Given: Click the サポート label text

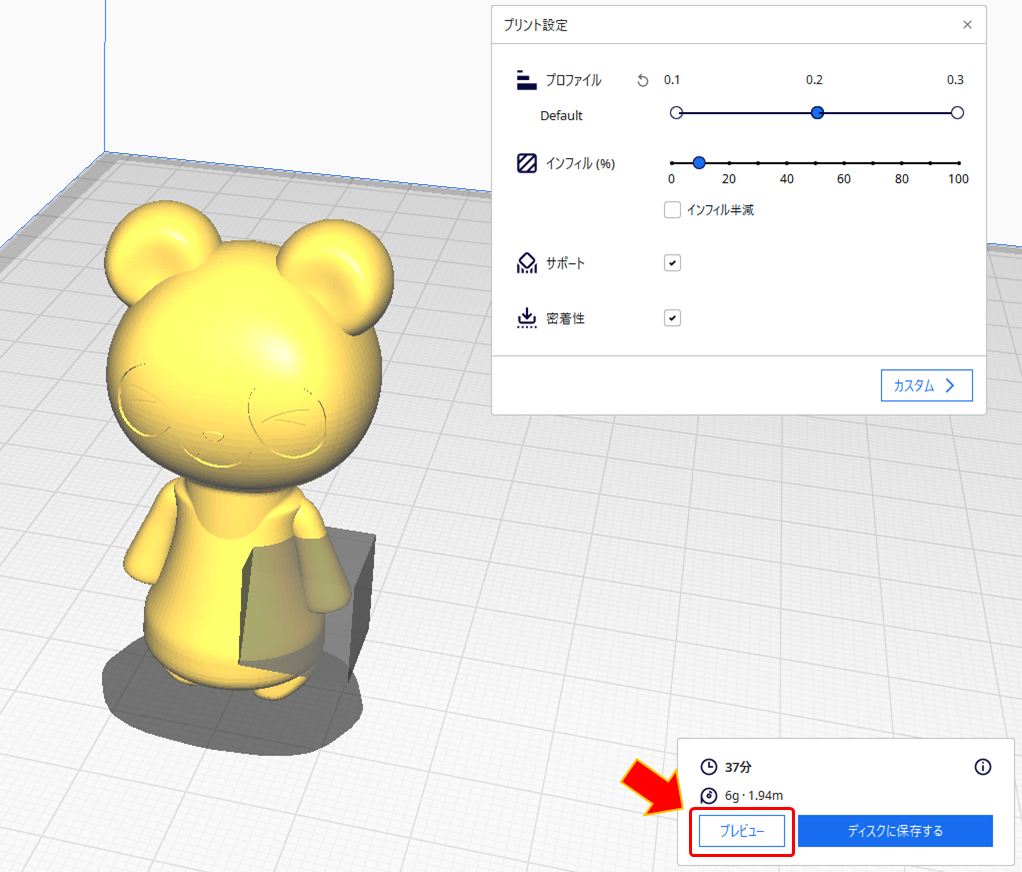Looking at the screenshot, I should click(565, 263).
